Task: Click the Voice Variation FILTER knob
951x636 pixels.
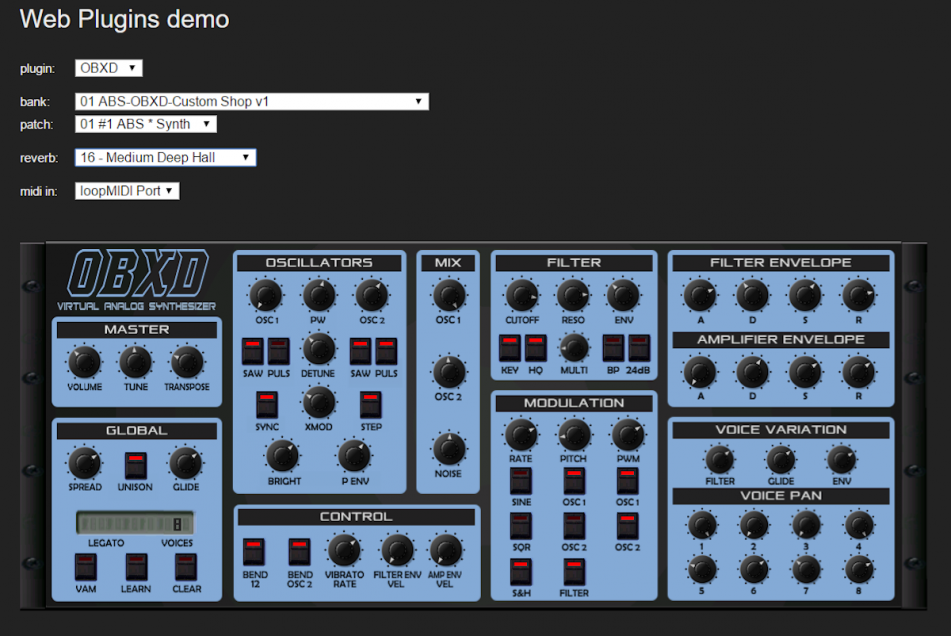Action: (x=719, y=460)
